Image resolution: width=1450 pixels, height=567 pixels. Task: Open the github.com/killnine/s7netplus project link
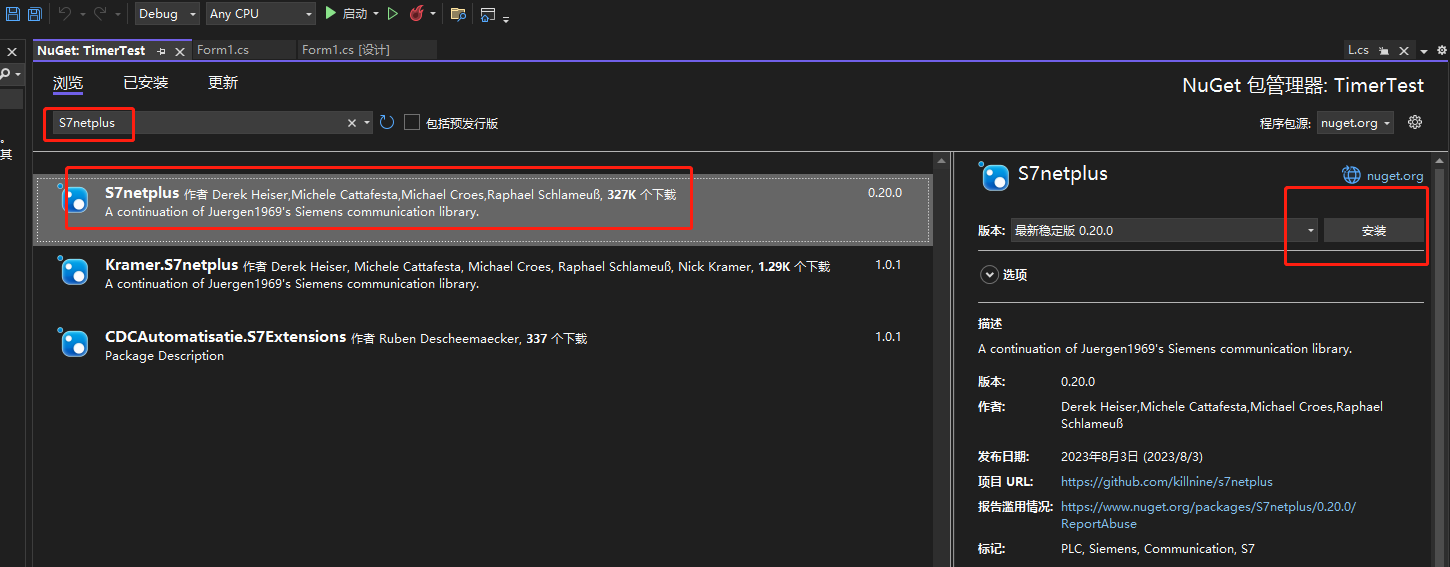click(1166, 482)
